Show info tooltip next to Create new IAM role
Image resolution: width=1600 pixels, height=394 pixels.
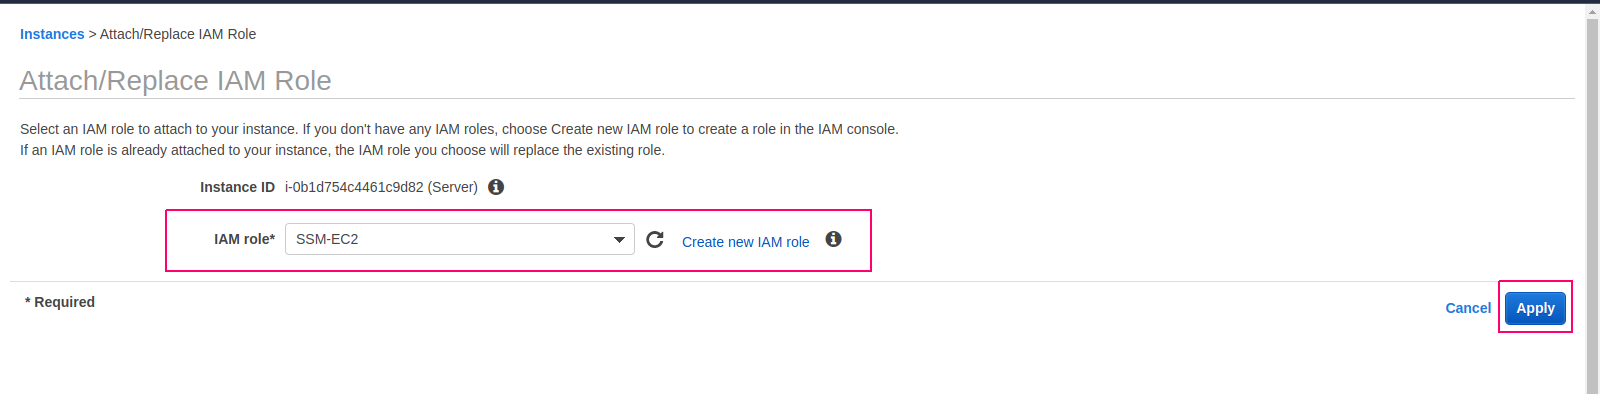tap(833, 239)
